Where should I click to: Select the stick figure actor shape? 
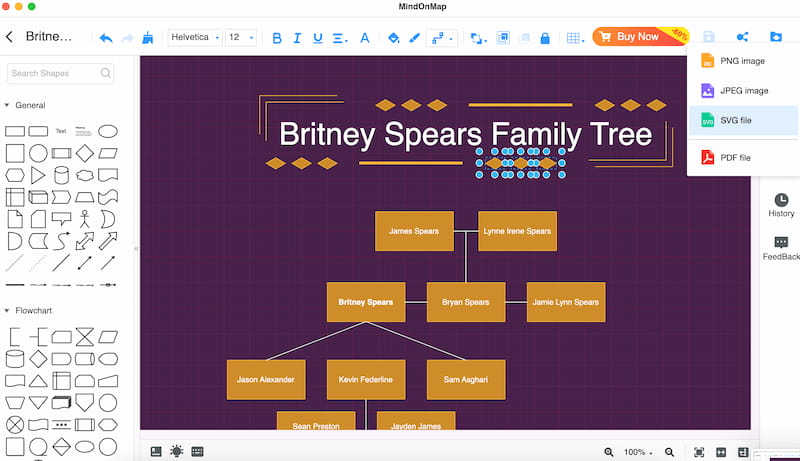85,219
